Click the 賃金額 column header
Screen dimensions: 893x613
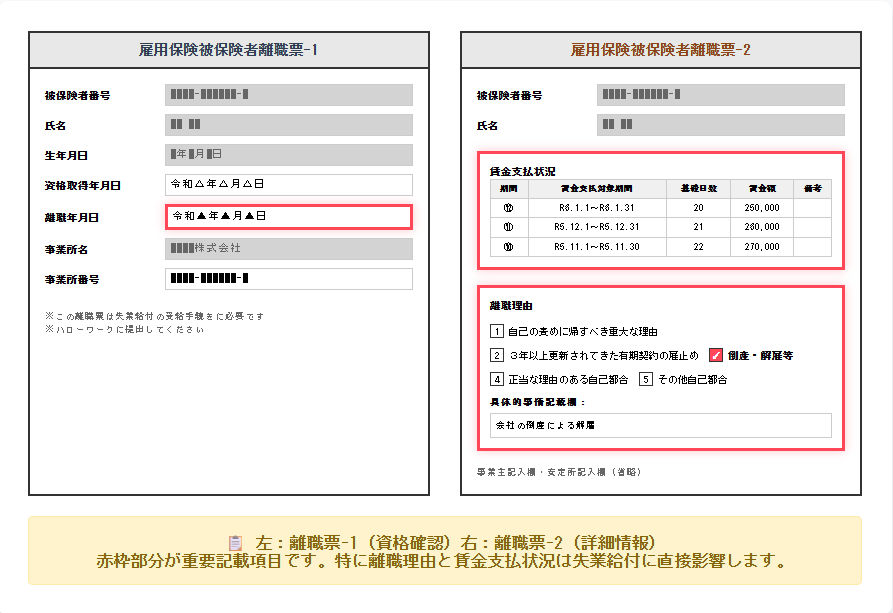click(762, 188)
